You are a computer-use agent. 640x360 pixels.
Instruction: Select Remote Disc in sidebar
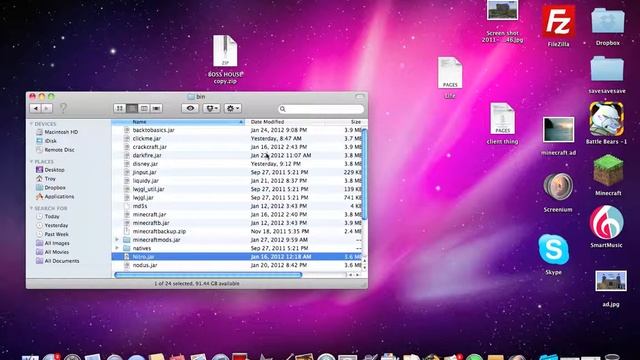(55, 150)
